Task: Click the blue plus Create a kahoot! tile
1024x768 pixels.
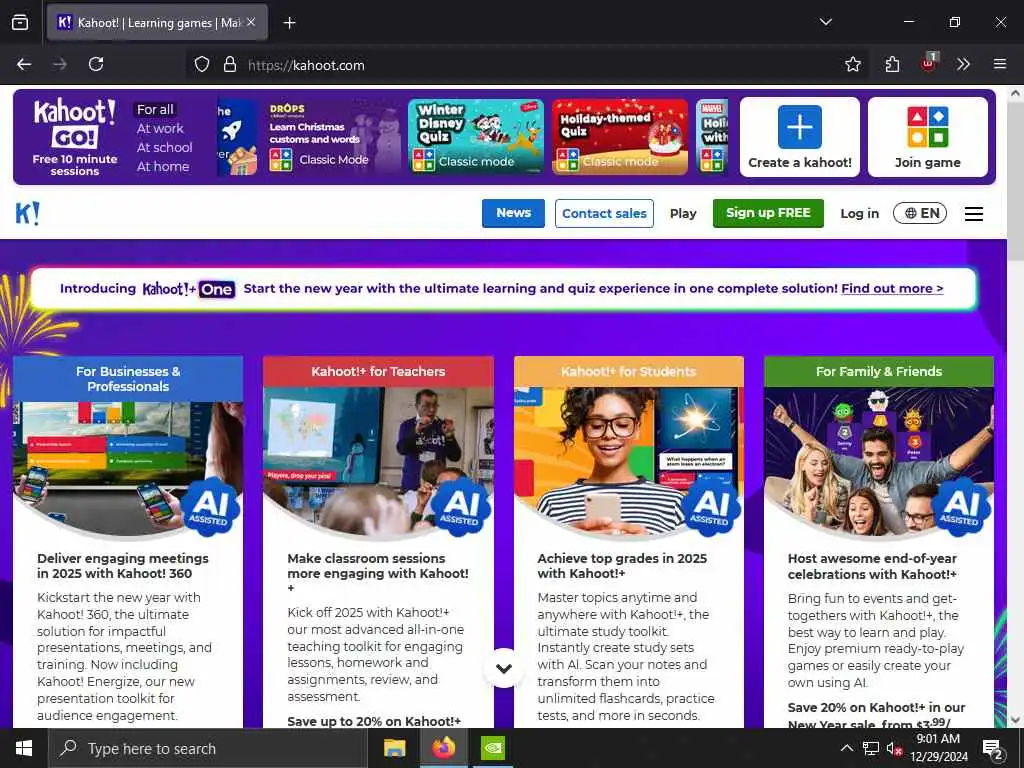Action: click(x=800, y=137)
